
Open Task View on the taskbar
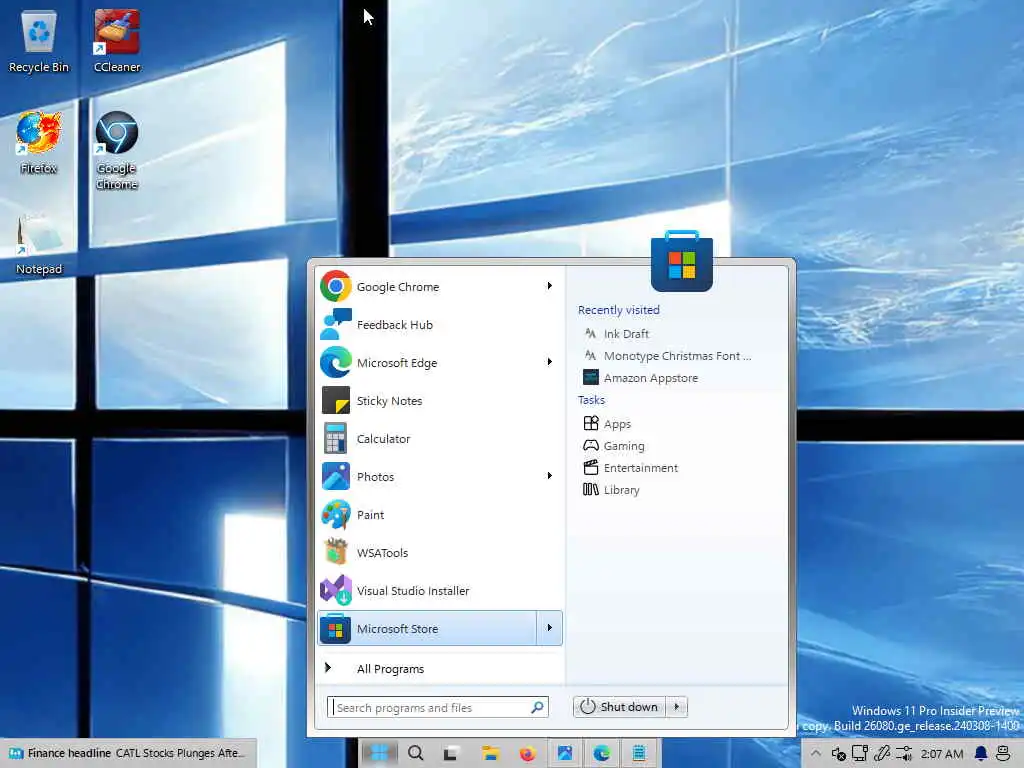pos(451,753)
